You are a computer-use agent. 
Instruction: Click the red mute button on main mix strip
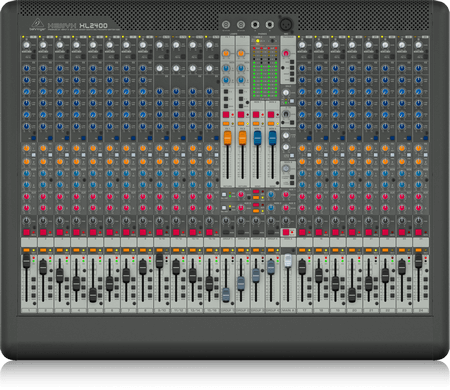(286, 232)
